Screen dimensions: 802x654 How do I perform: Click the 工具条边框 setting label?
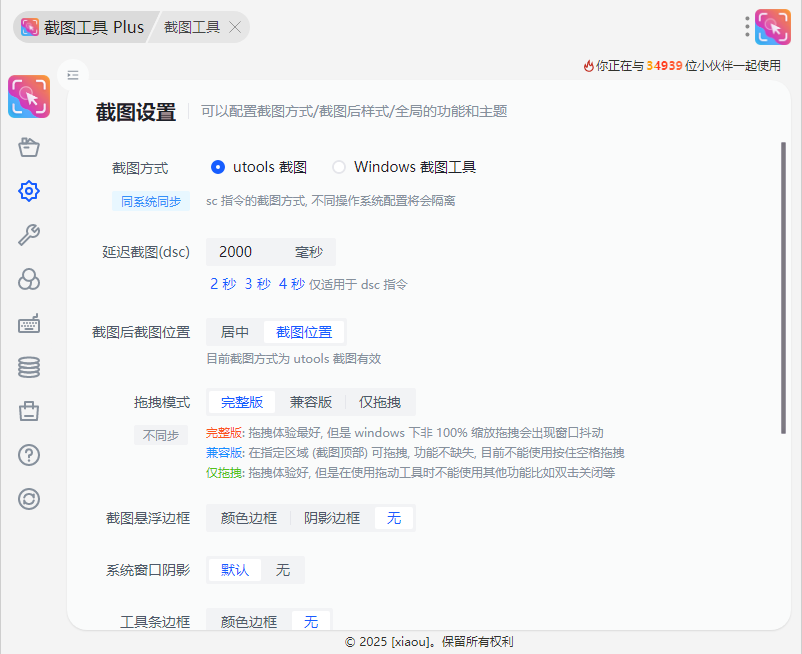tap(155, 622)
